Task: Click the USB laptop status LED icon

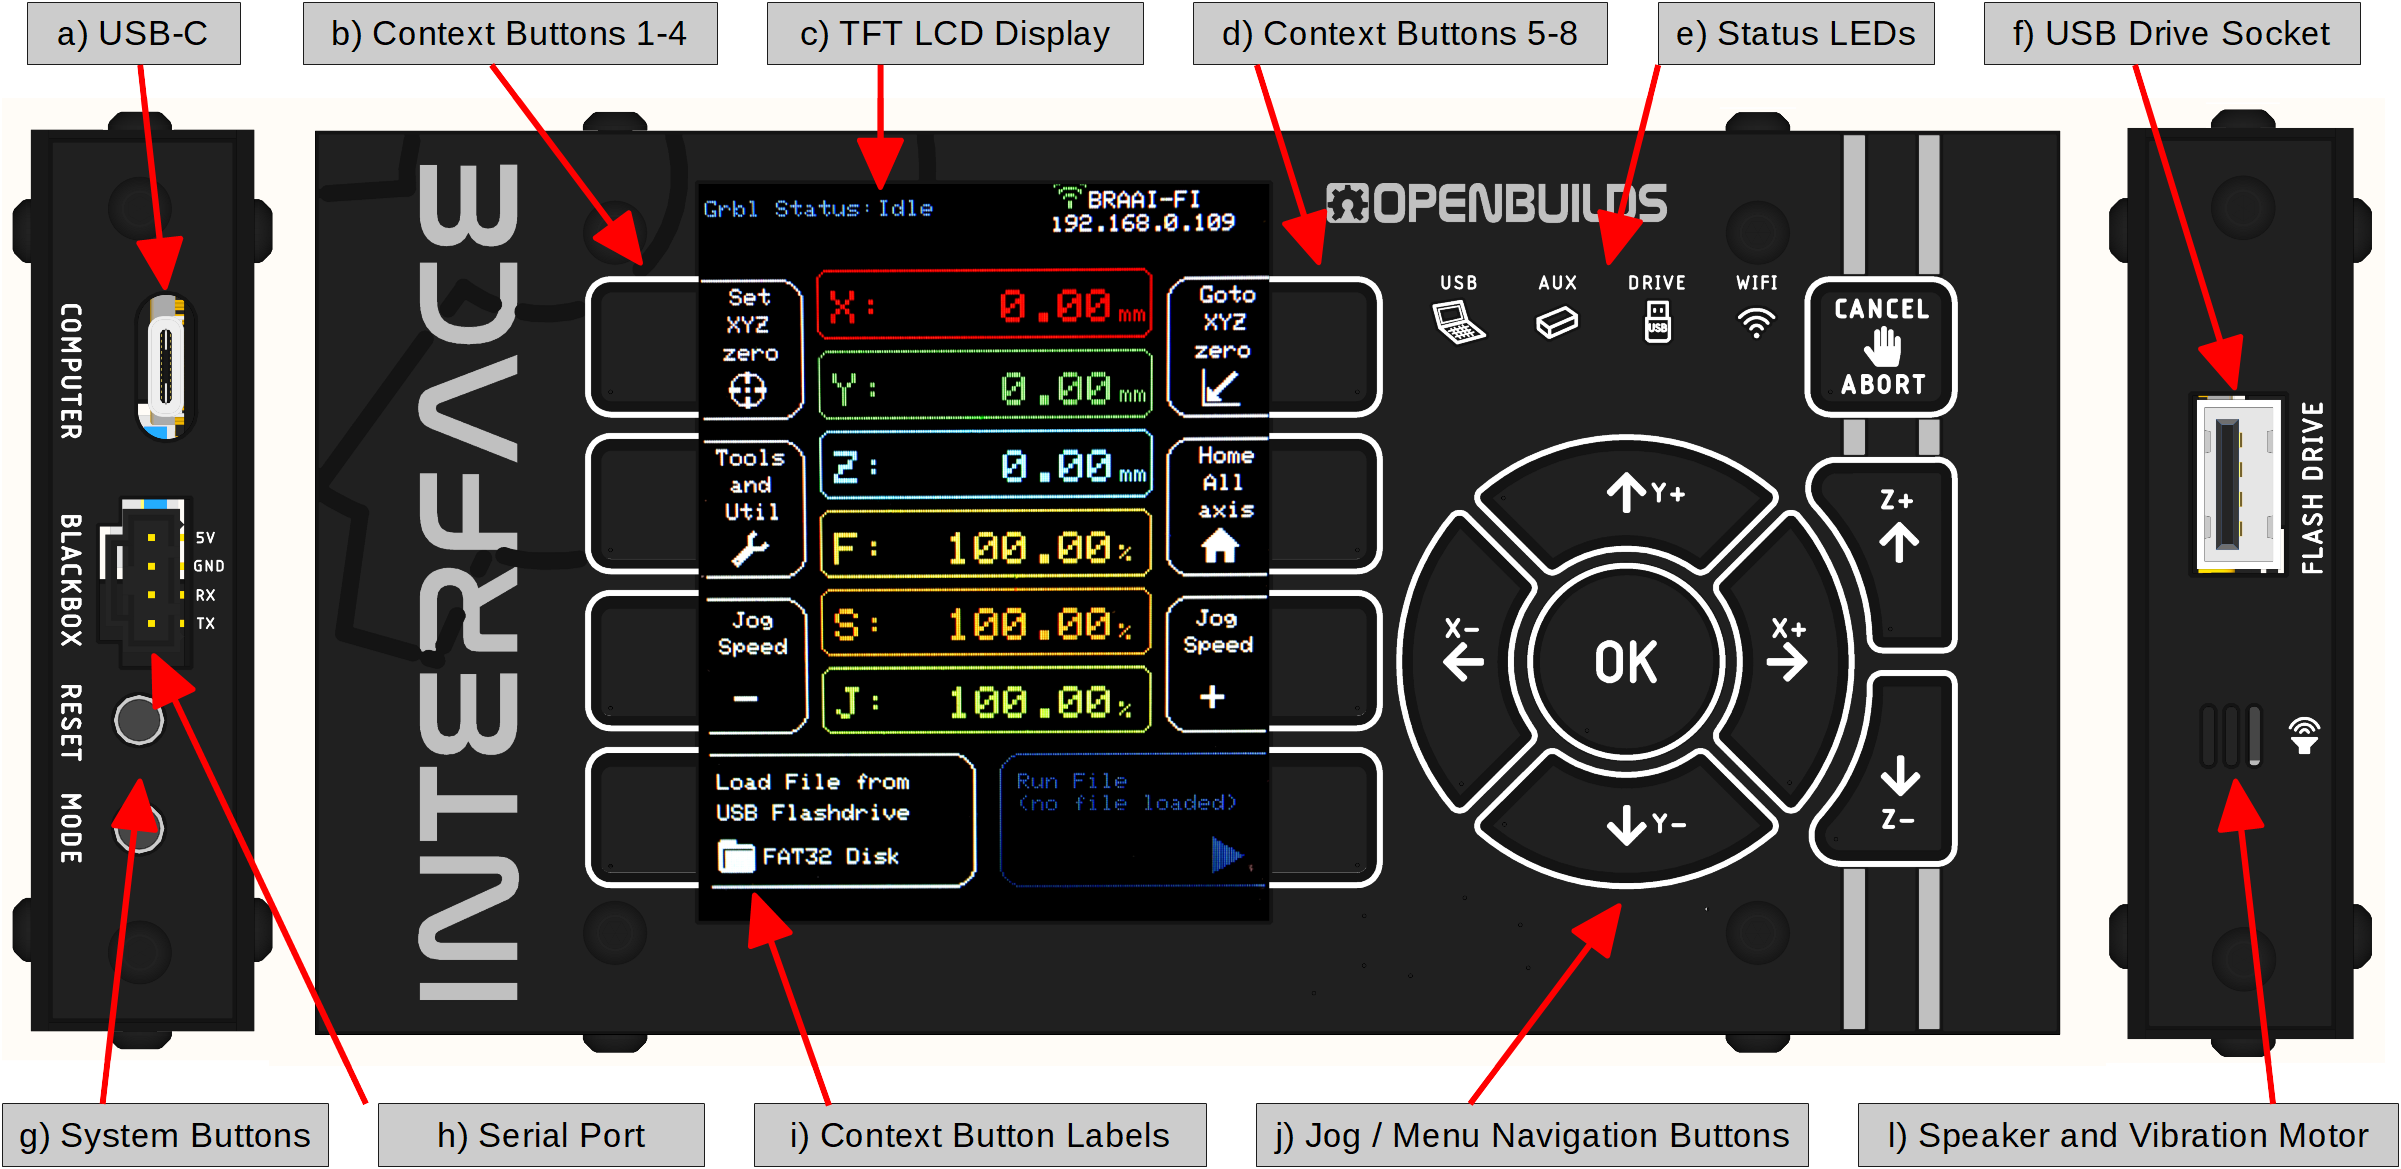Action: point(1458,322)
